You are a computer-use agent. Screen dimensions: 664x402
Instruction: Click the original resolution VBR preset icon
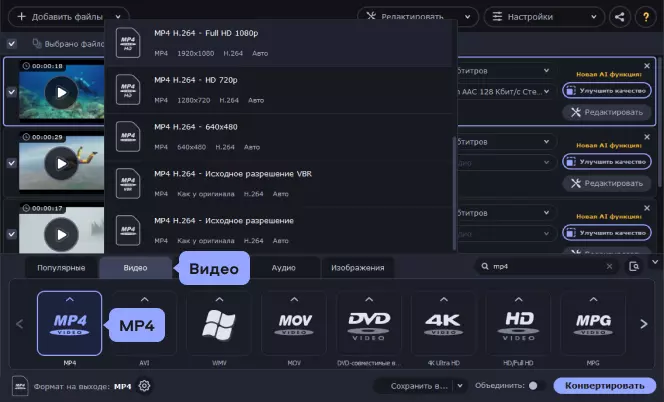pos(128,183)
